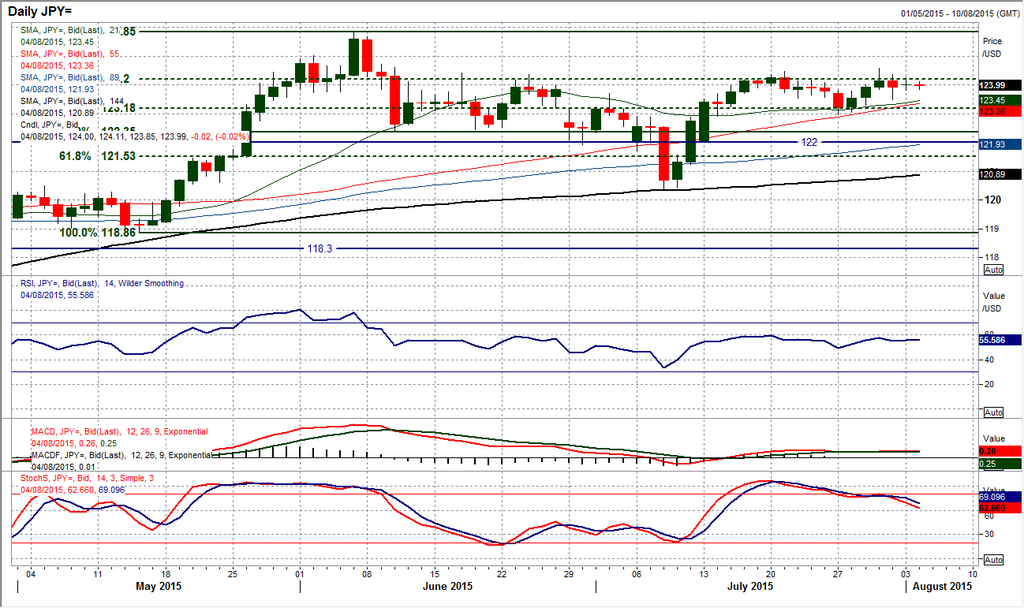Select the last price tag 123.99
Viewport: 1024px width, 608px height.
tap(1000, 86)
